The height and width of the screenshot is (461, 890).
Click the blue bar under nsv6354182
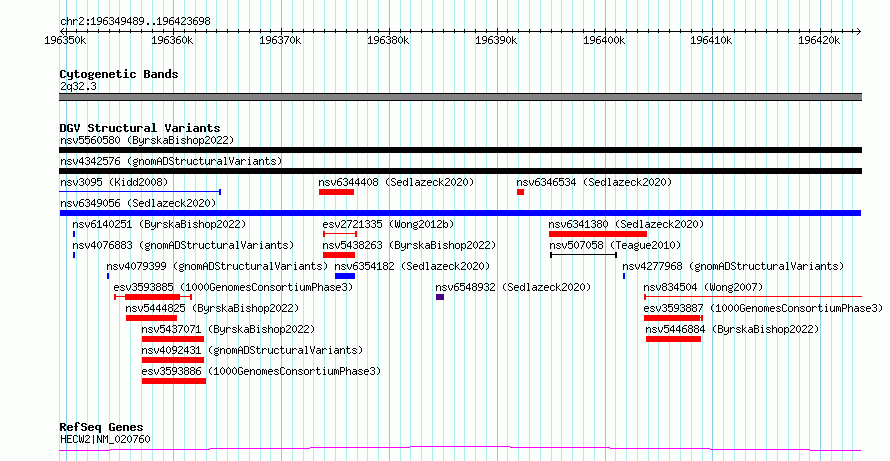(x=345, y=276)
